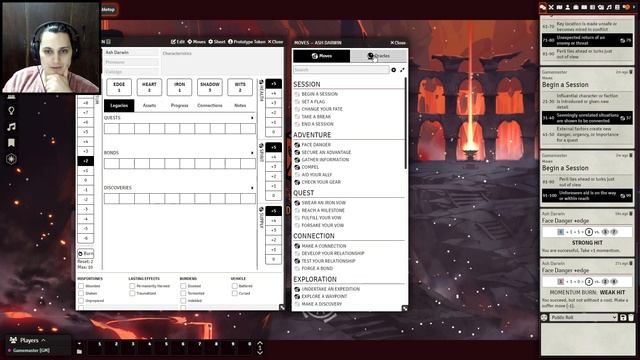640x360 pixels.
Task: Select the Ironsworn compass scene control
Action: tap(11, 159)
